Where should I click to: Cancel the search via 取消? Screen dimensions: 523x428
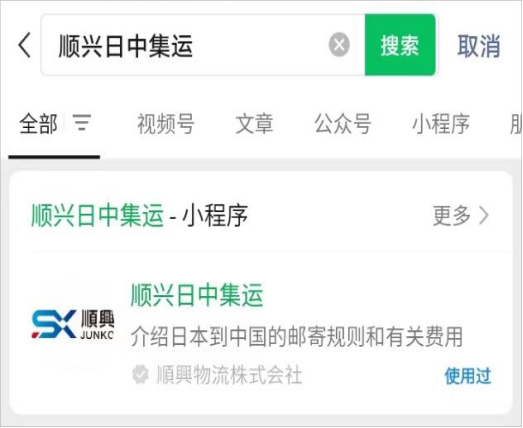click(x=479, y=46)
